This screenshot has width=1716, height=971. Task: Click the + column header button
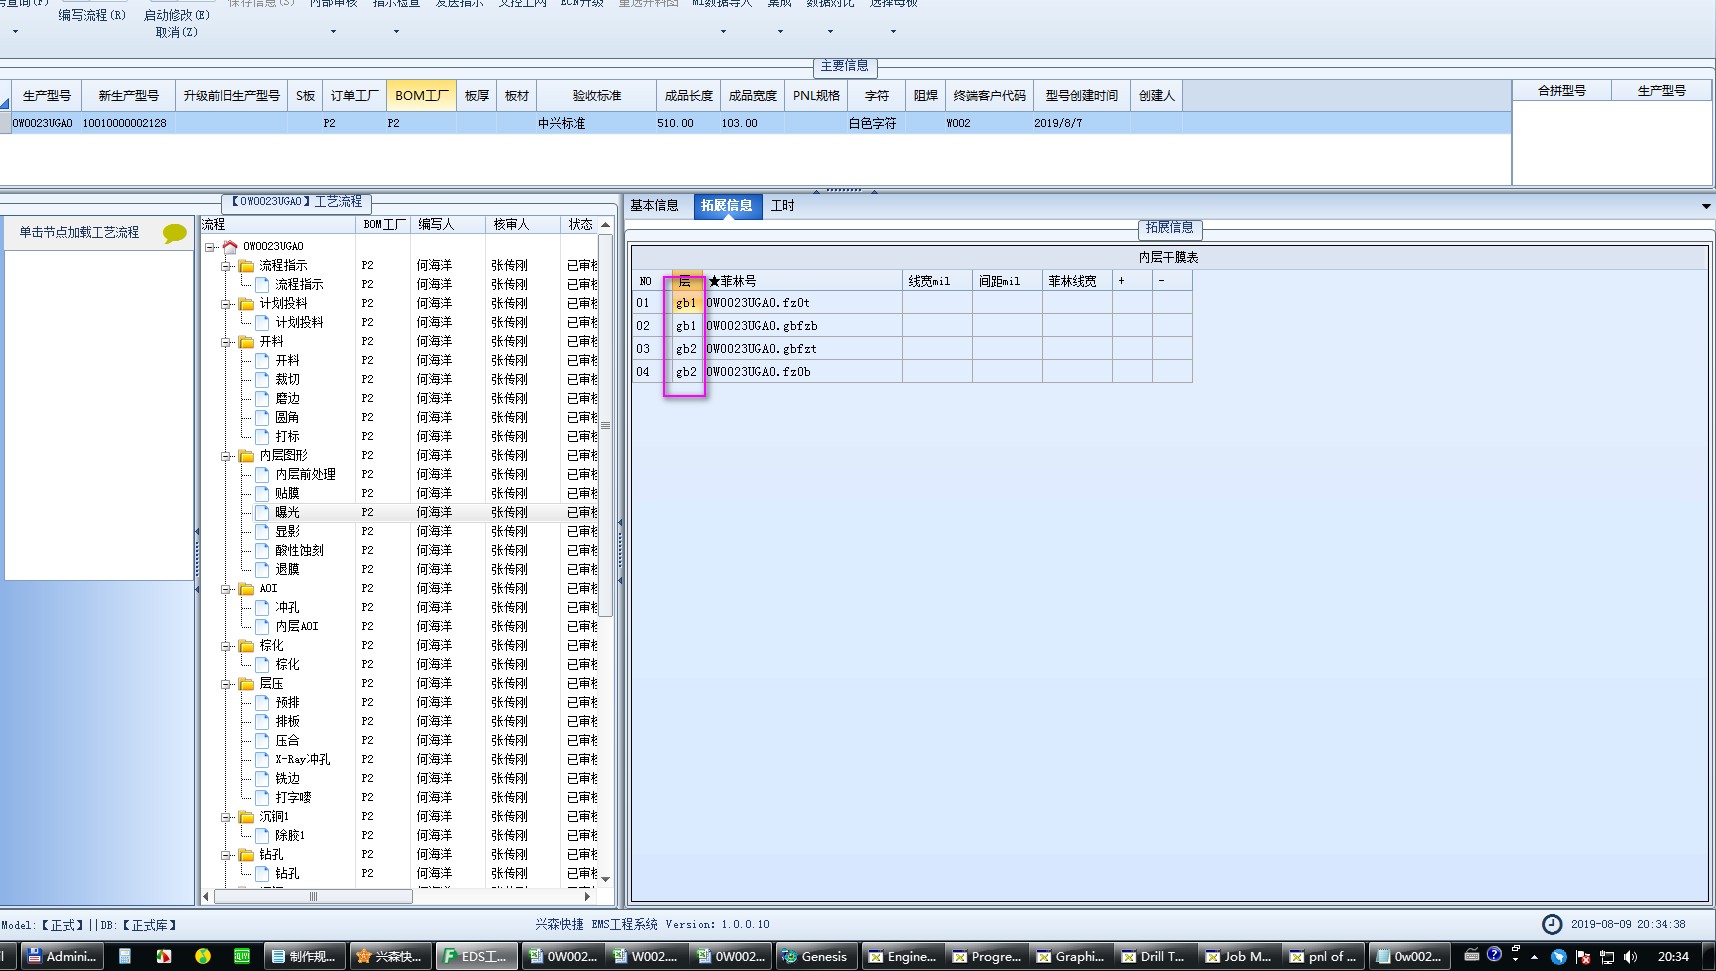click(x=1132, y=281)
